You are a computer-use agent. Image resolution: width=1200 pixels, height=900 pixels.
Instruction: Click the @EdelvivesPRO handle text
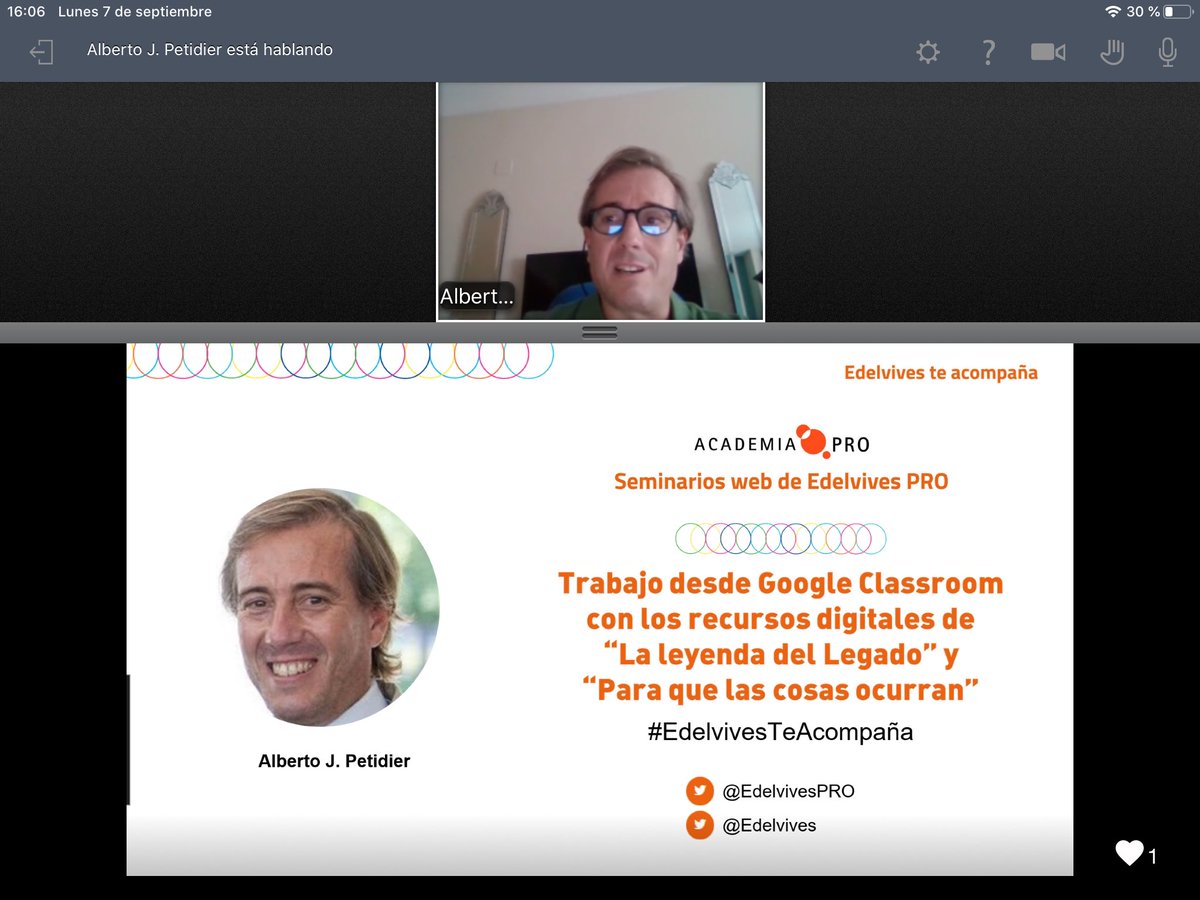coord(788,791)
